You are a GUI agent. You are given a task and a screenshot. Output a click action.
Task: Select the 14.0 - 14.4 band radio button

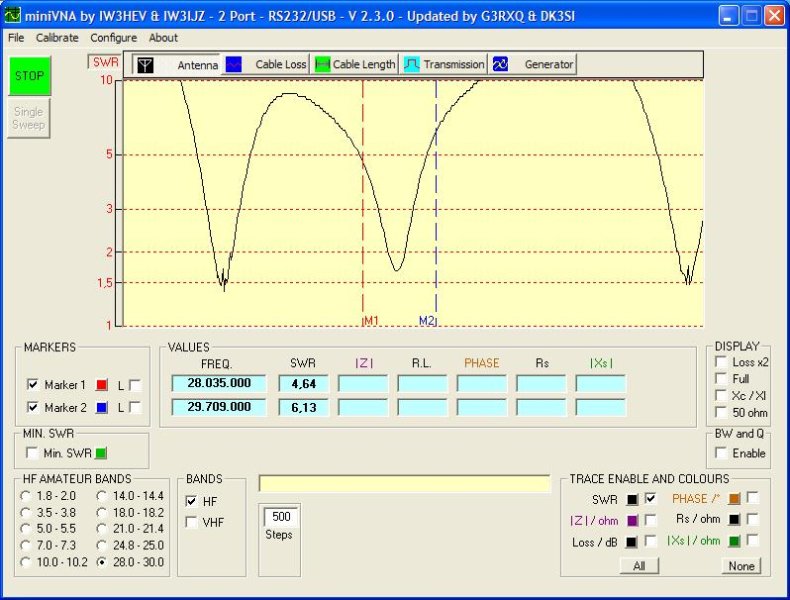pos(102,496)
